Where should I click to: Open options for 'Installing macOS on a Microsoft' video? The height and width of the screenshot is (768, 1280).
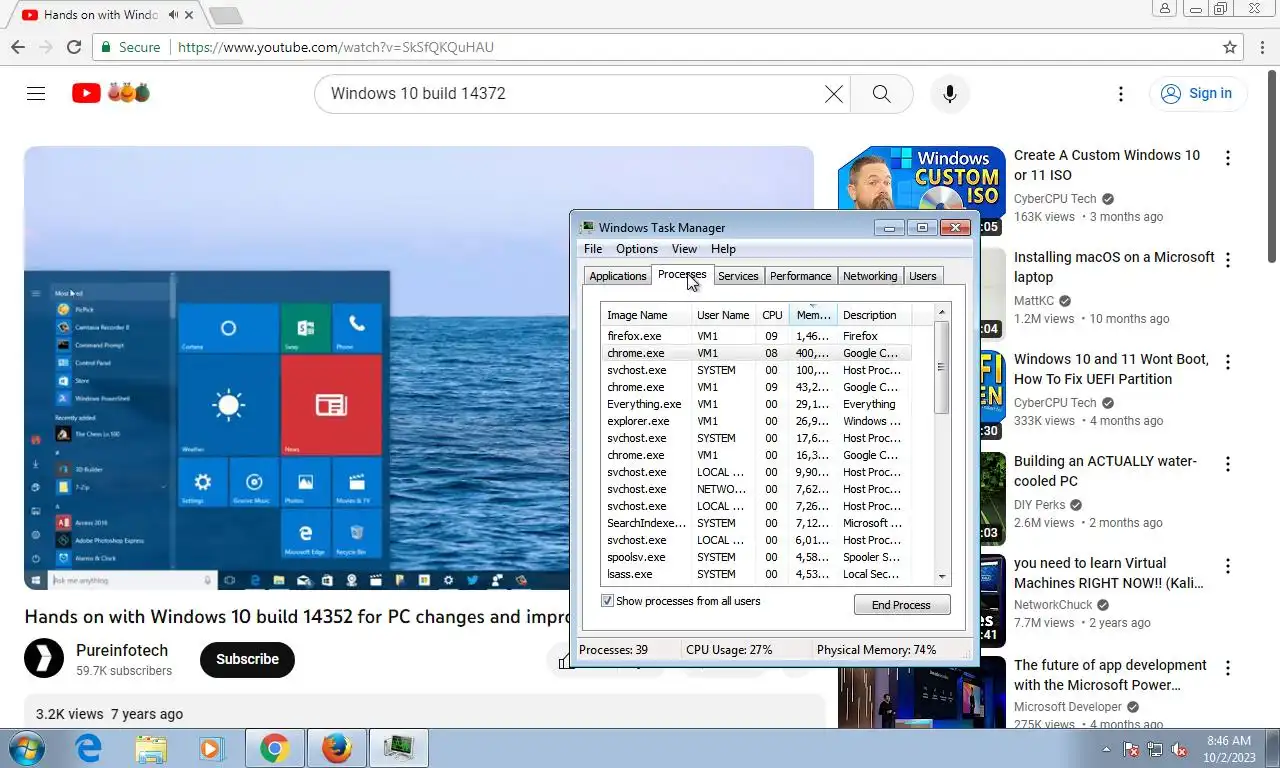click(1228, 260)
